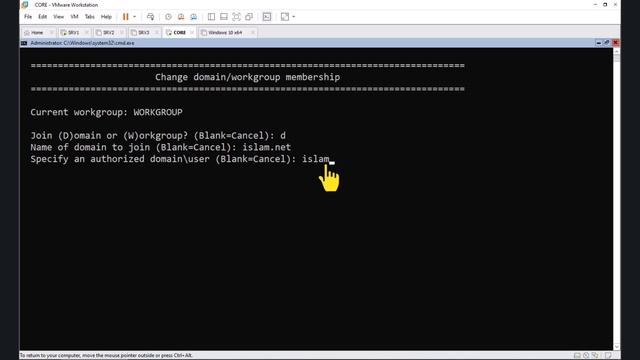Click the hard disk status icon
The height and width of the screenshot is (360, 640).
pos(577,356)
